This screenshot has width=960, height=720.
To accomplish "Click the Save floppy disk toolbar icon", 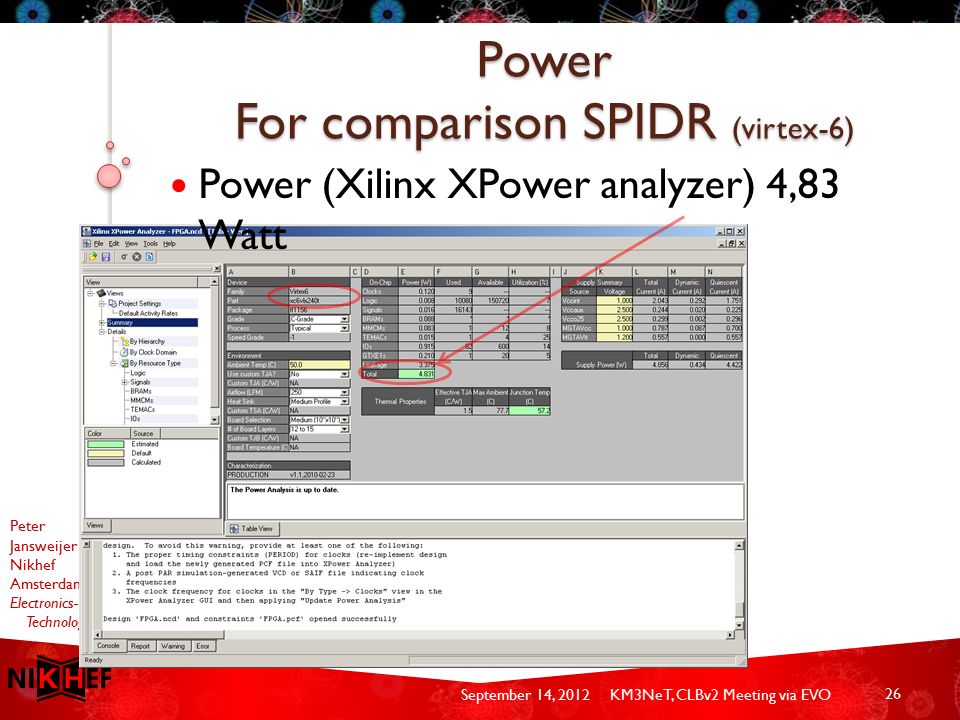I will (106, 257).
